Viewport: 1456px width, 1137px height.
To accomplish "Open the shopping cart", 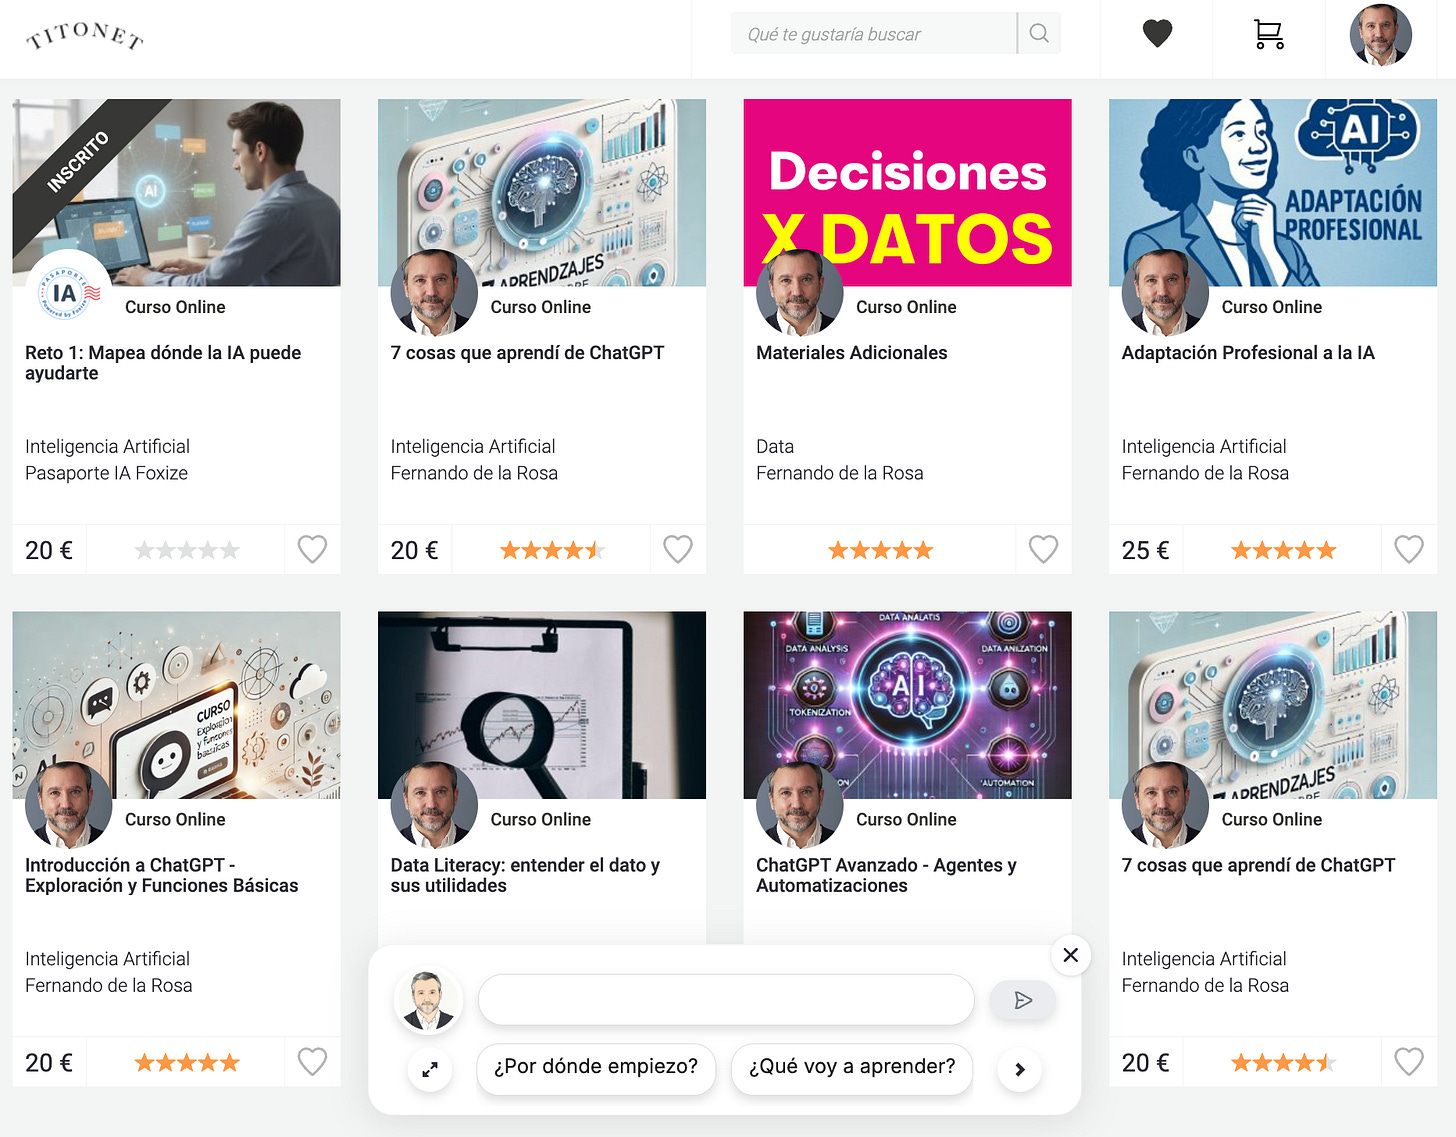I will coord(1269,34).
